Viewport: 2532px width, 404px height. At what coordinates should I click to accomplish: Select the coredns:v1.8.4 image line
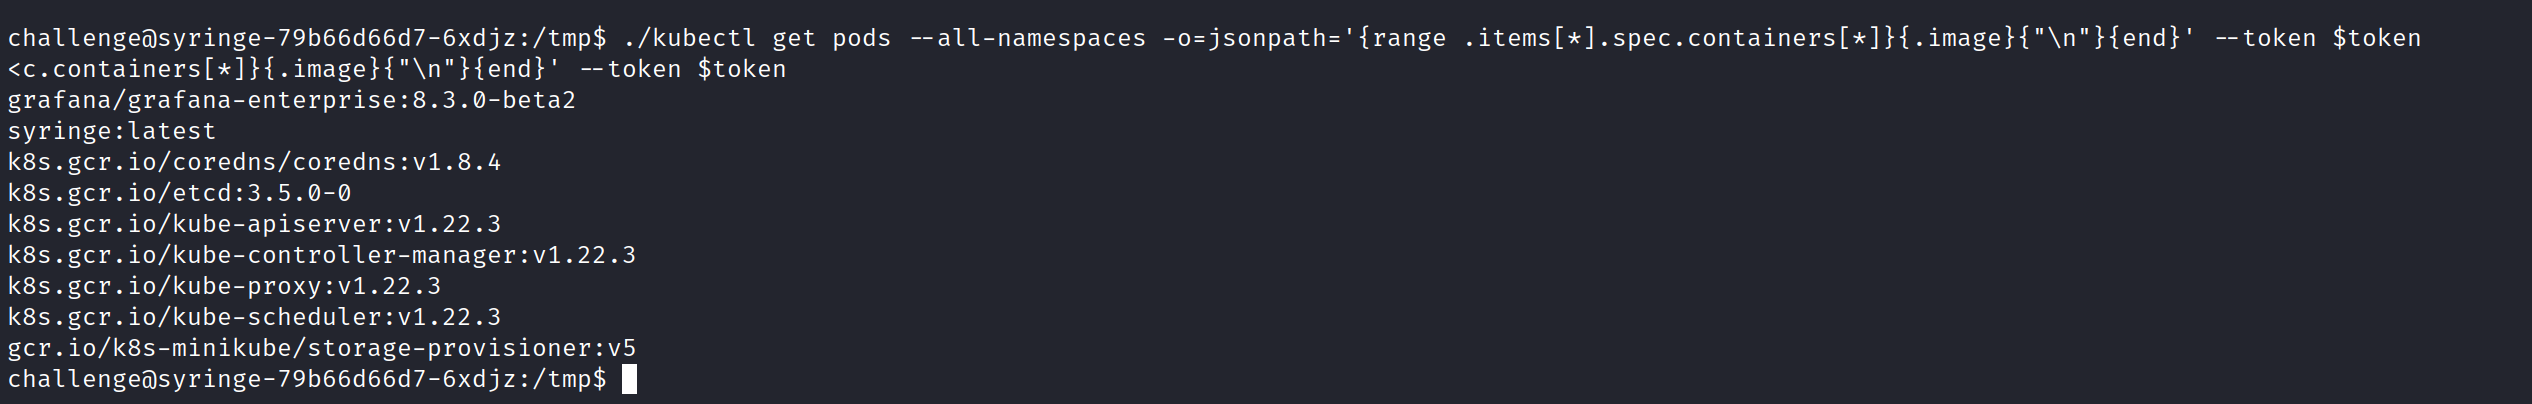pos(254,162)
